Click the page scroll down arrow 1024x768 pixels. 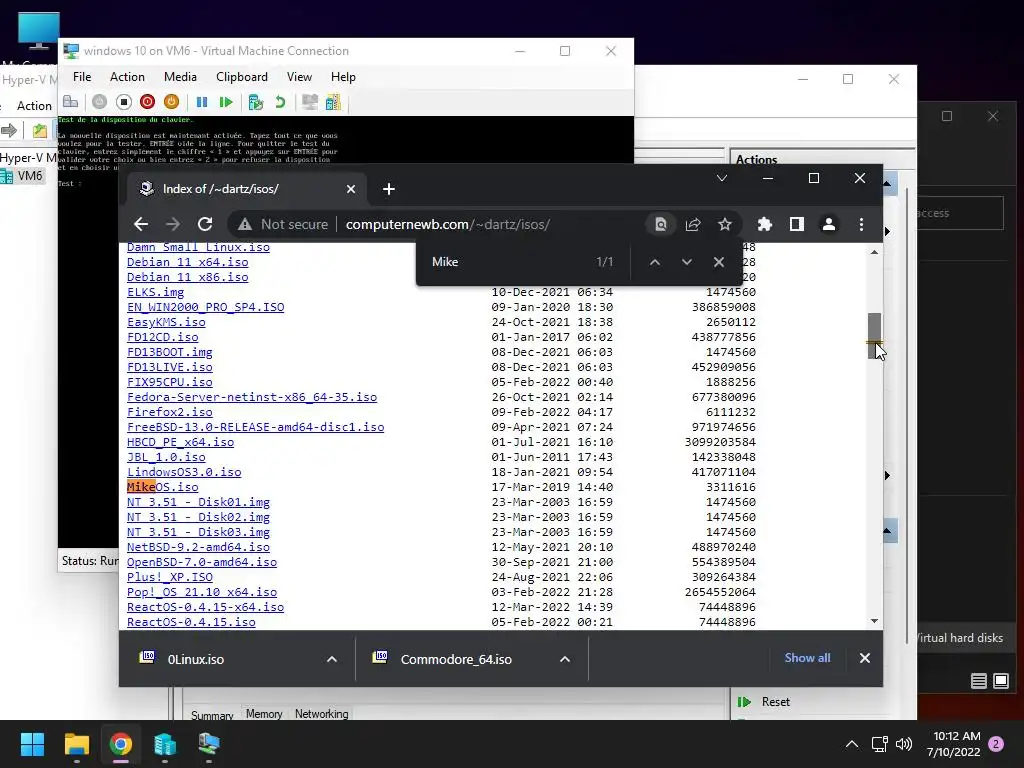874,621
